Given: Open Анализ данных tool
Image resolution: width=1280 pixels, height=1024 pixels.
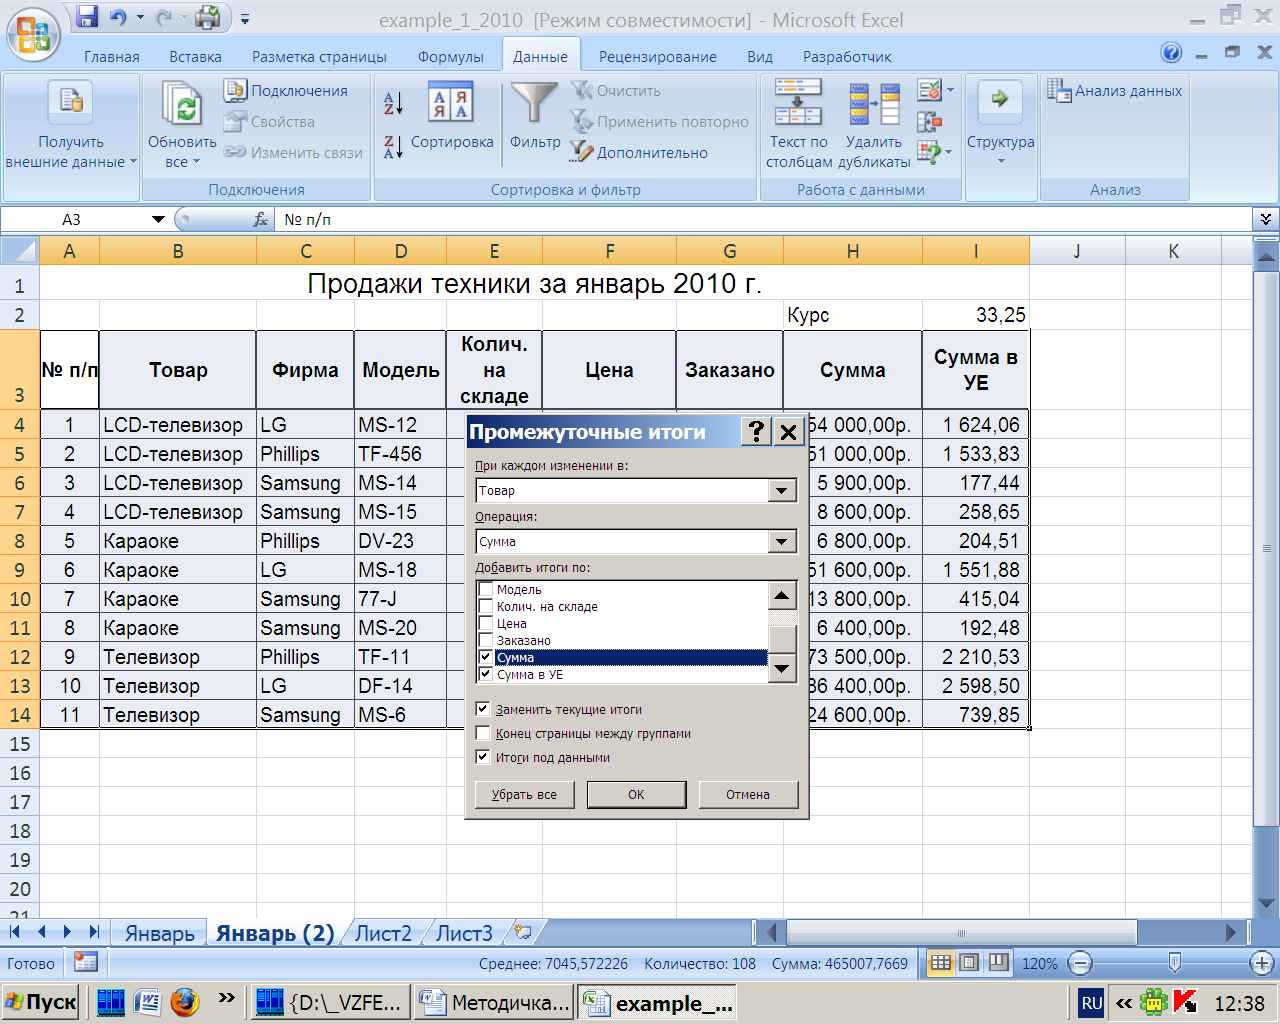Looking at the screenshot, I should click(x=1115, y=91).
